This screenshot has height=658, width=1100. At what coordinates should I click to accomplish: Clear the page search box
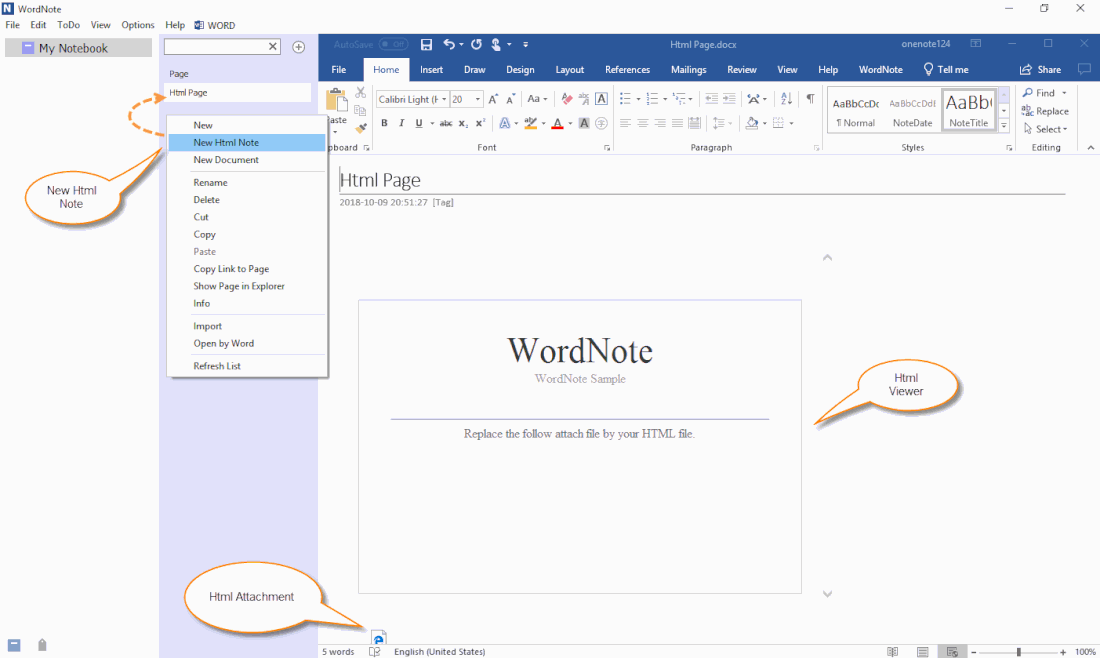click(273, 46)
